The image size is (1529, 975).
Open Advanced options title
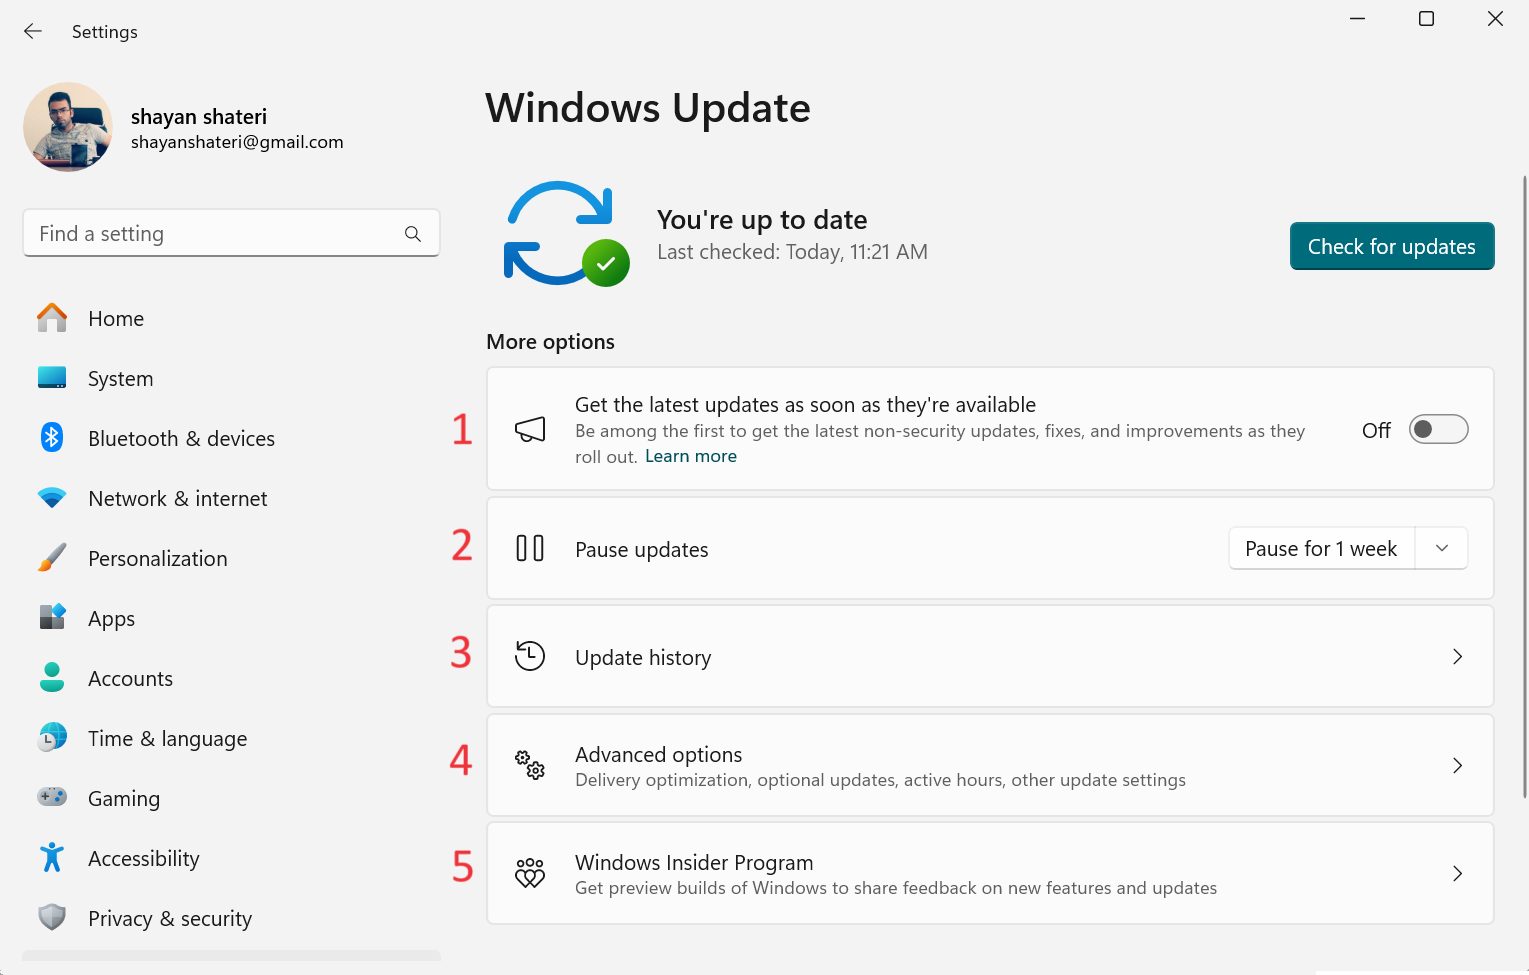point(658,754)
